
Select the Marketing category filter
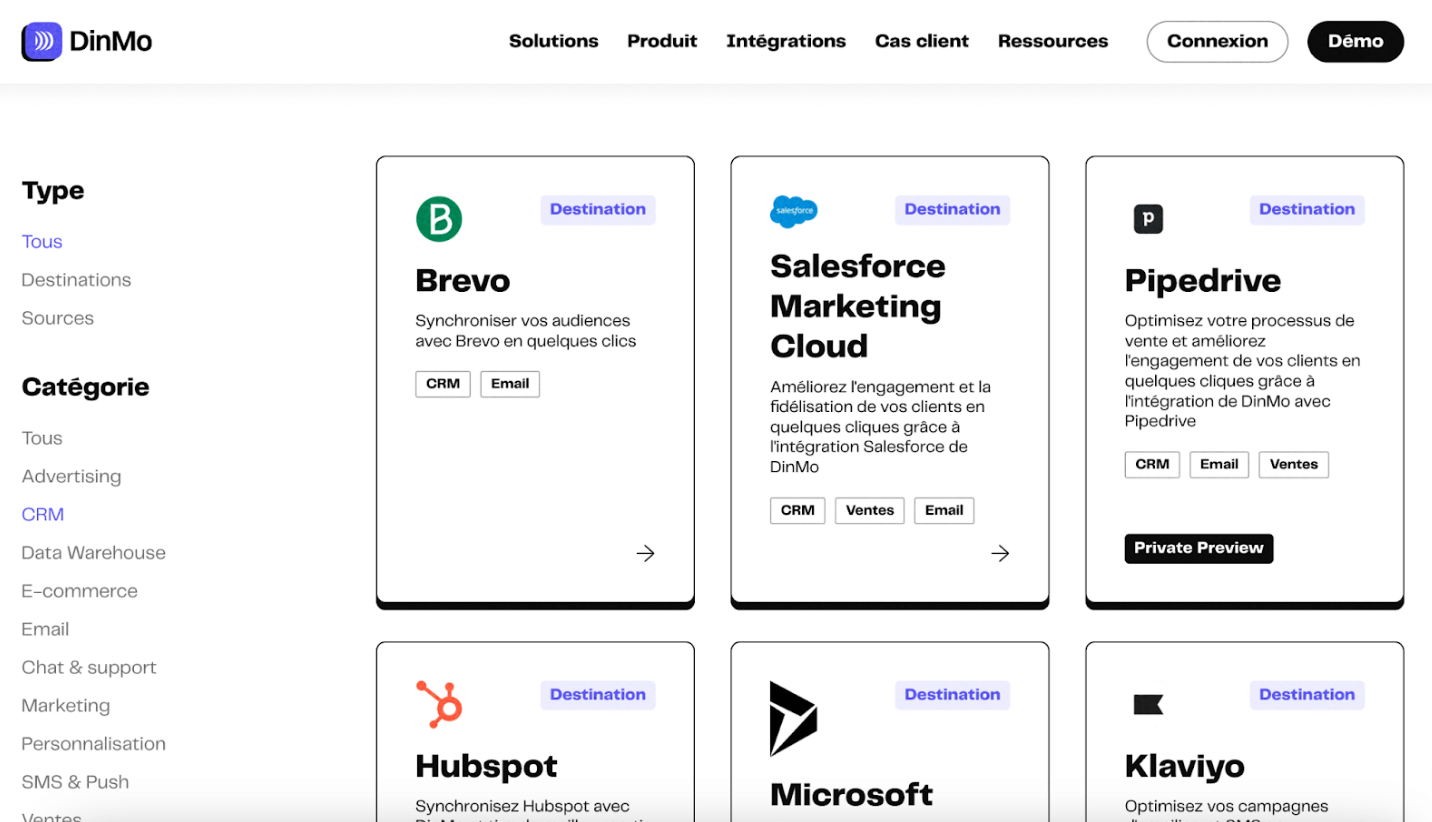[x=66, y=705]
